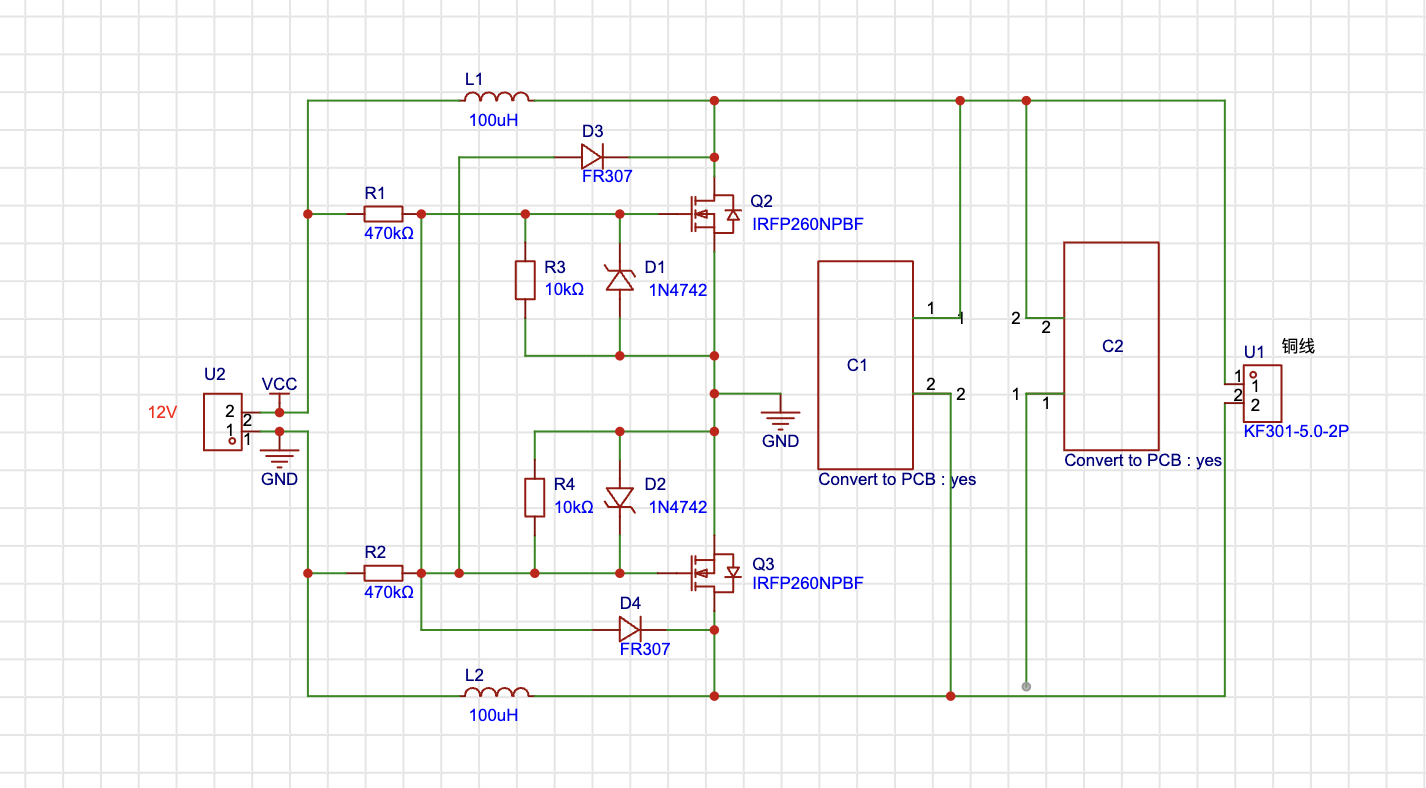1426x788 pixels.
Task: Click "Convert to PCB : yes" under C2
Action: click(1143, 460)
